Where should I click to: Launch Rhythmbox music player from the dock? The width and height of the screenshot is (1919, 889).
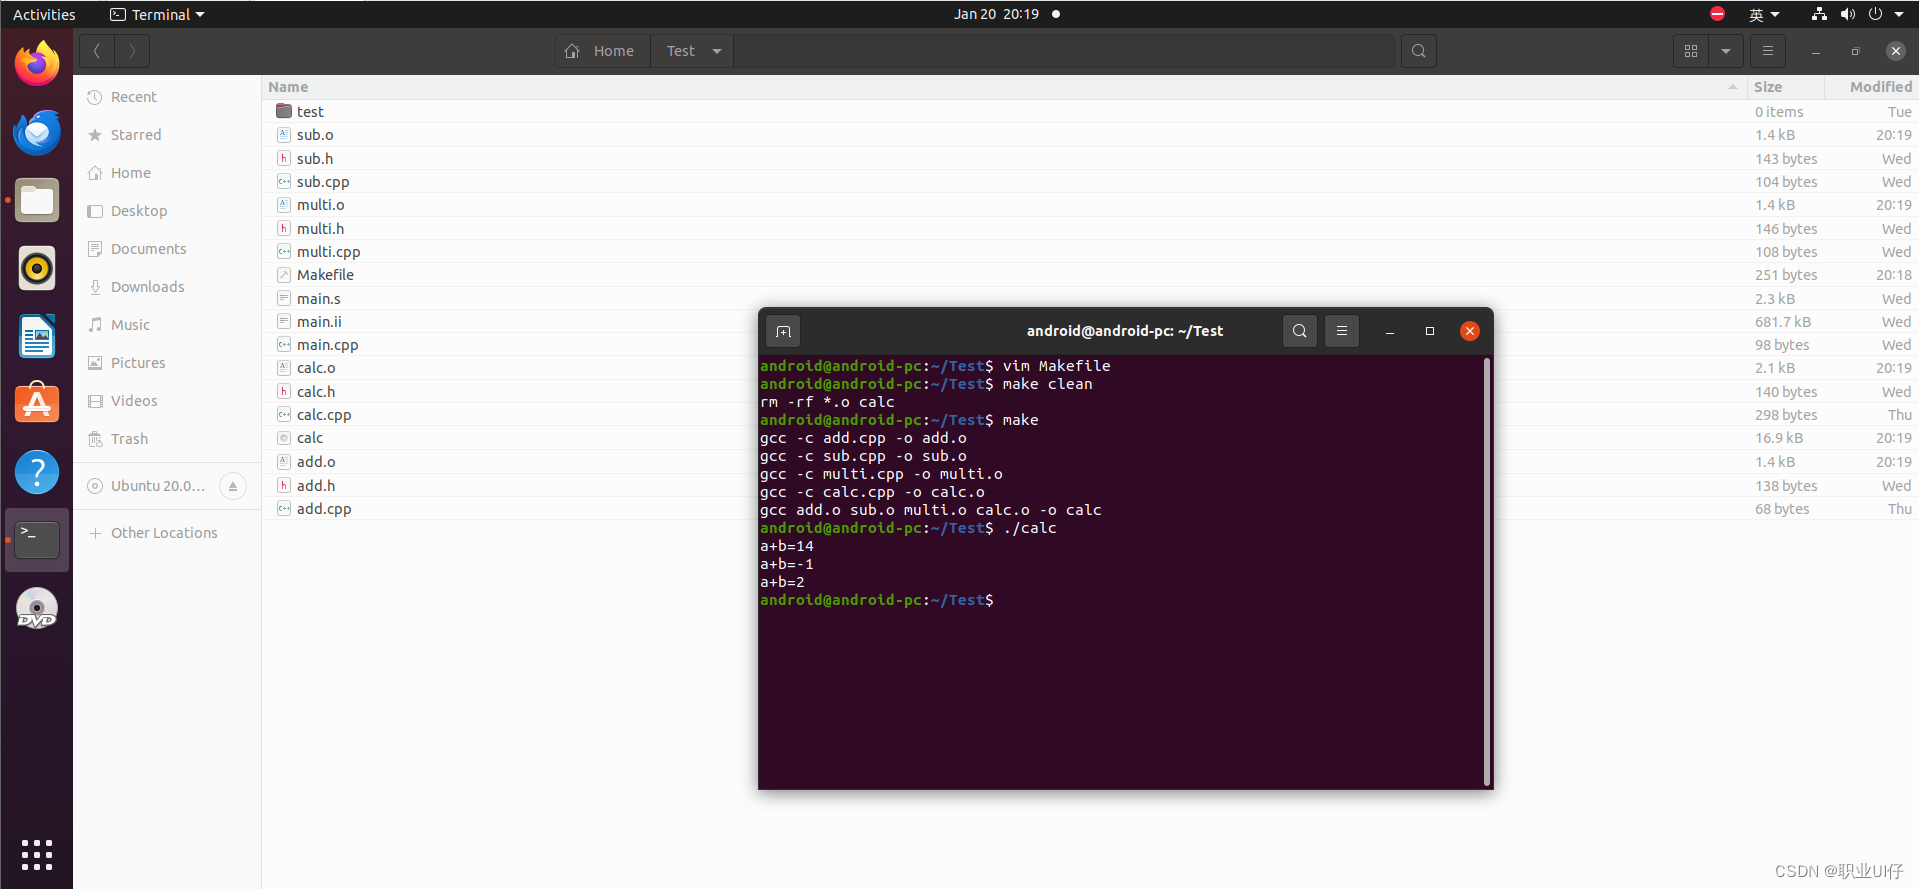coord(37,268)
